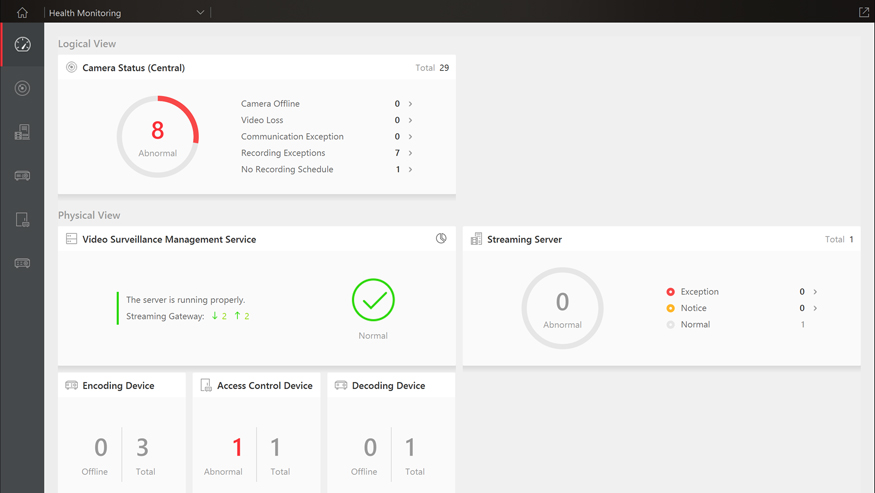875x493 pixels.
Task: Open streaming server sidebar icon
Action: pyautogui.click(x=22, y=132)
